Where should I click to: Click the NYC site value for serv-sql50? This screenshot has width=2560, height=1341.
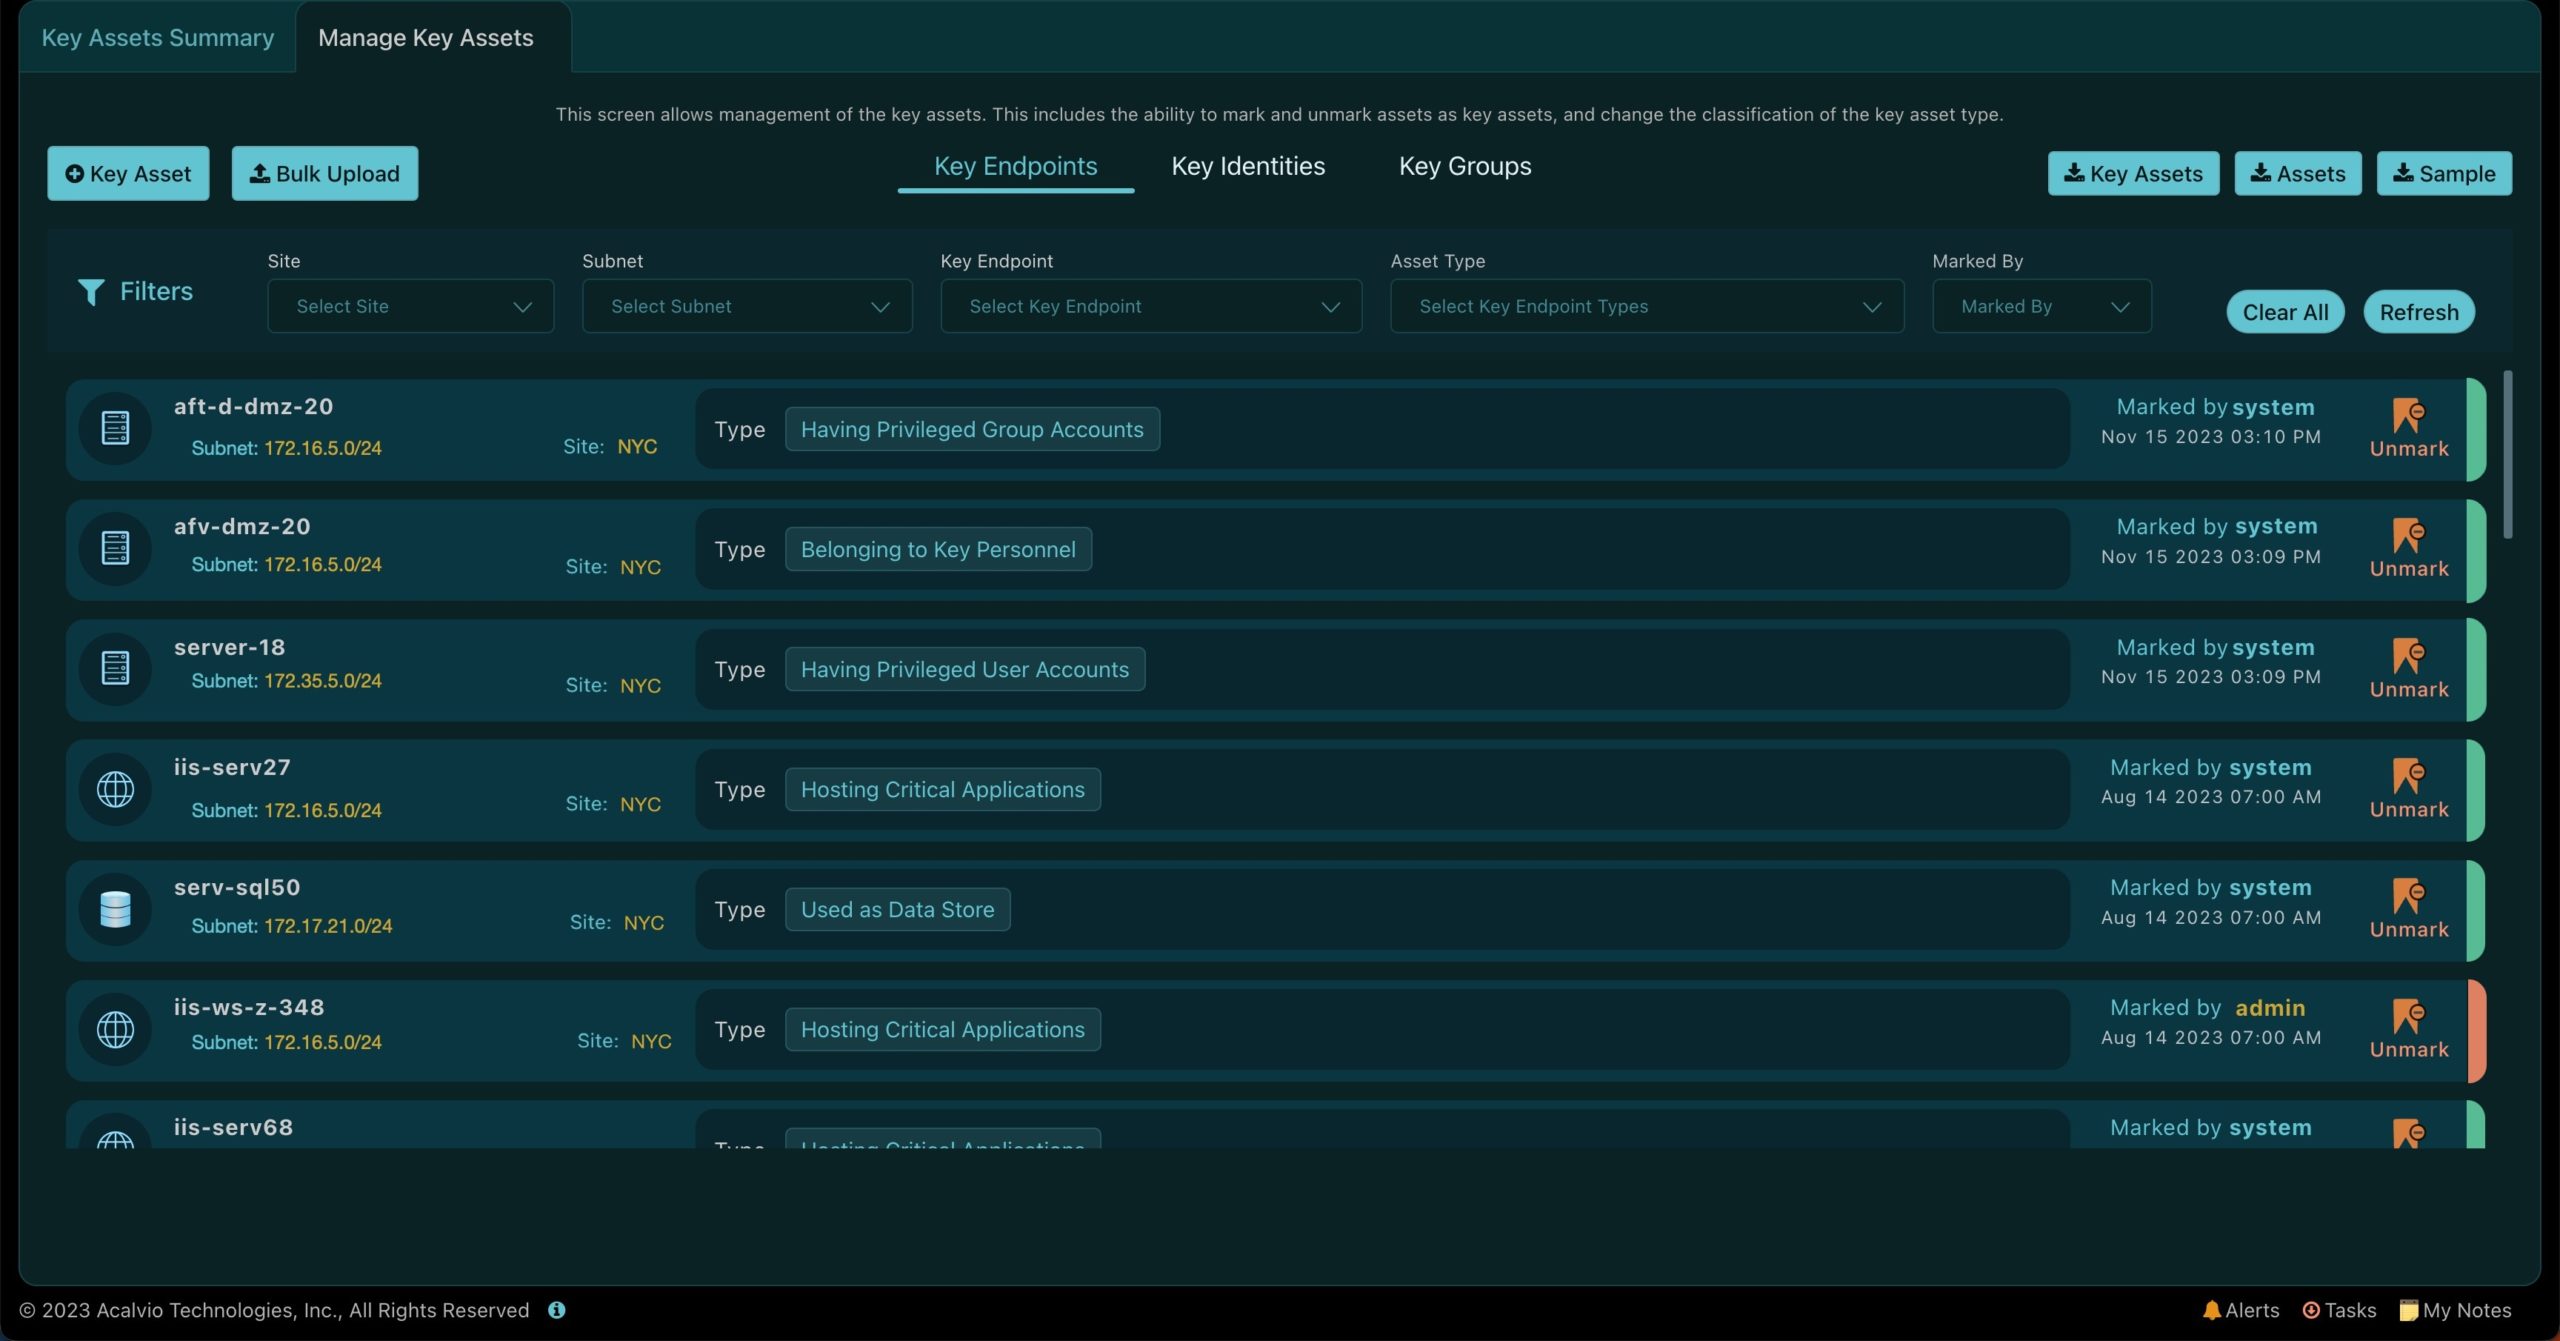click(x=643, y=923)
